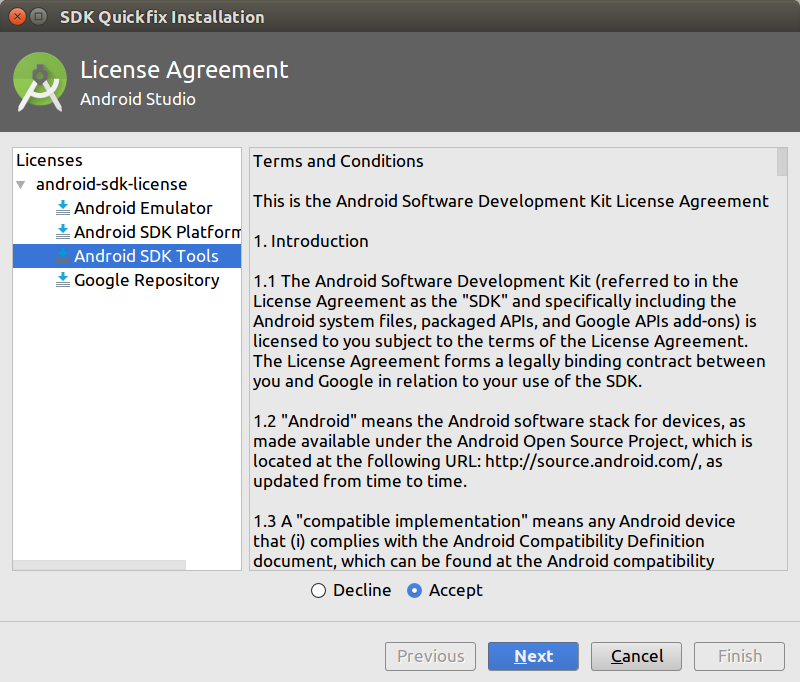
Task: Select the Accept radio button
Action: click(414, 591)
